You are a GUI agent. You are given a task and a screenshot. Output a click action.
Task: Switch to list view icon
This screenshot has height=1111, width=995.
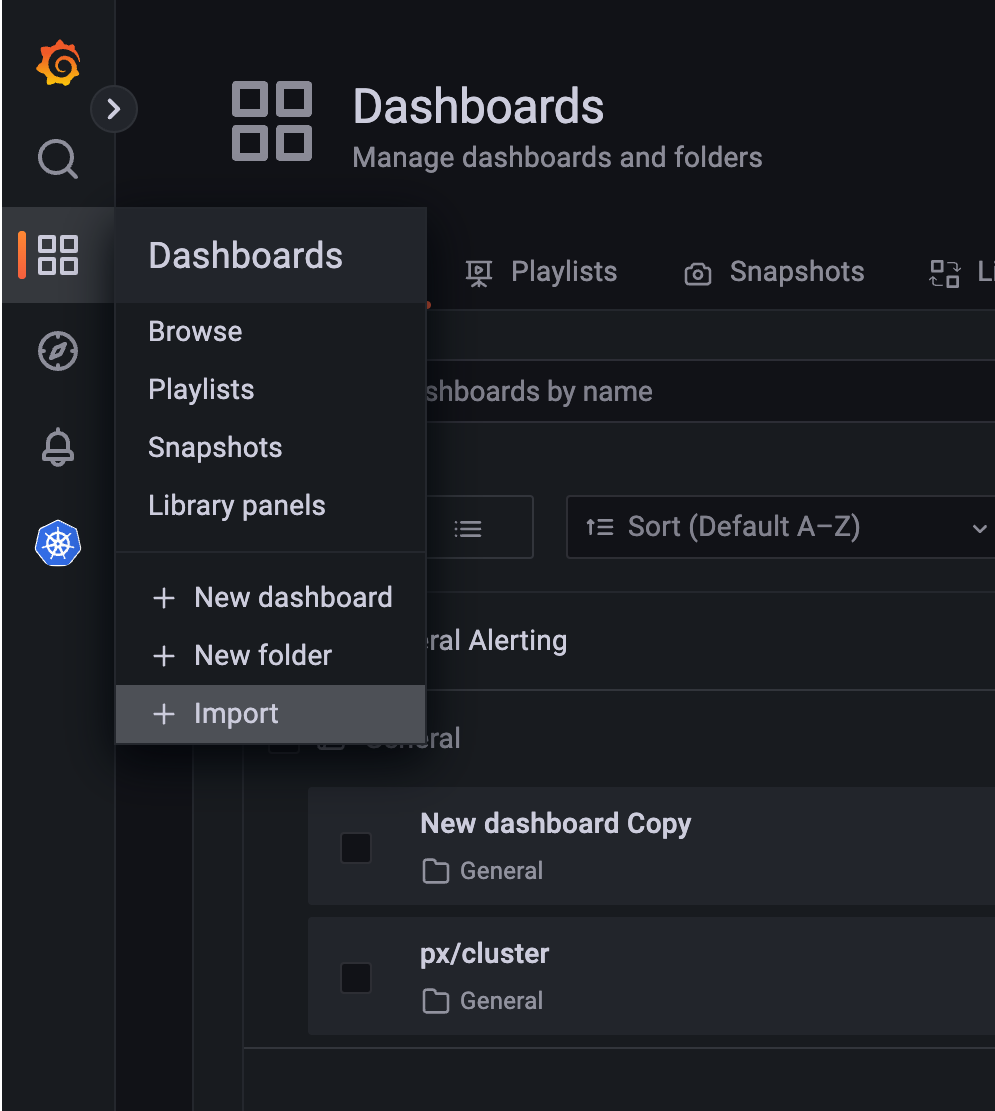point(468,528)
